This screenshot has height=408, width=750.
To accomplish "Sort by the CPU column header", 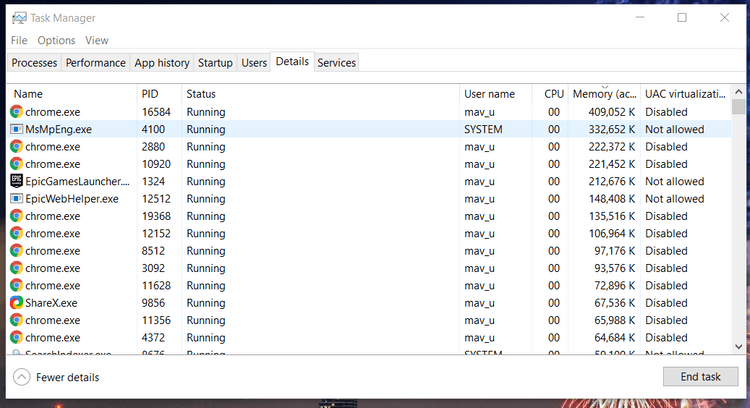I will pyautogui.click(x=550, y=94).
